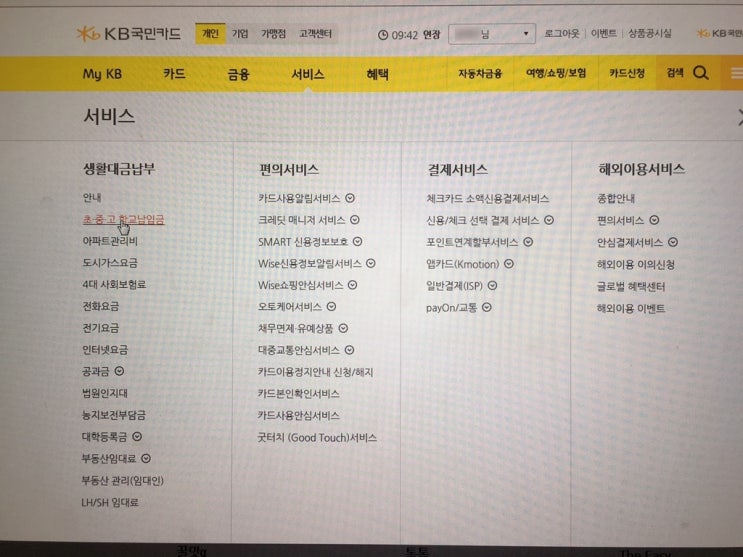Expand arrow beside 대중교통안심서비스

click(349, 350)
